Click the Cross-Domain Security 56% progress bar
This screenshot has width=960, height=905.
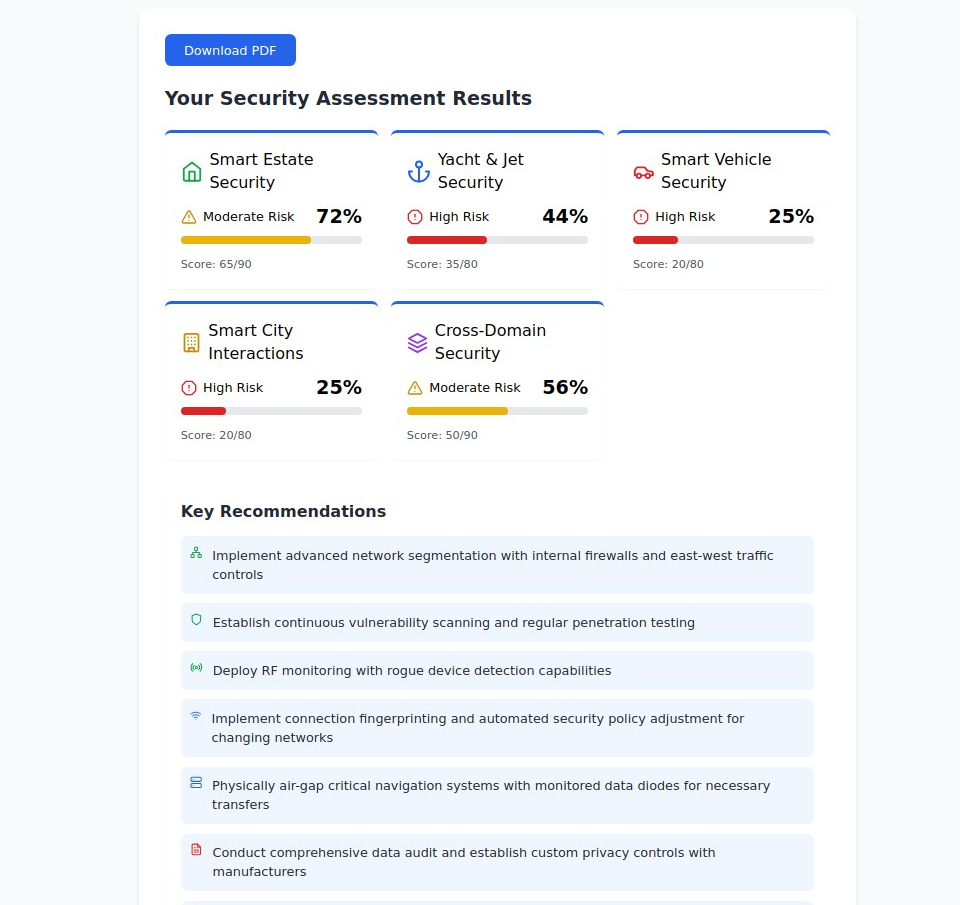[x=497, y=411]
